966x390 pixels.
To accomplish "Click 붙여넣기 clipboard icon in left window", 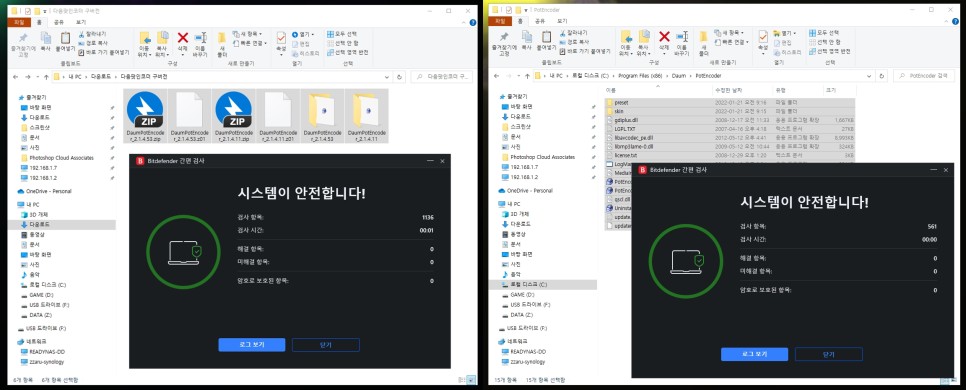I will (65, 38).
